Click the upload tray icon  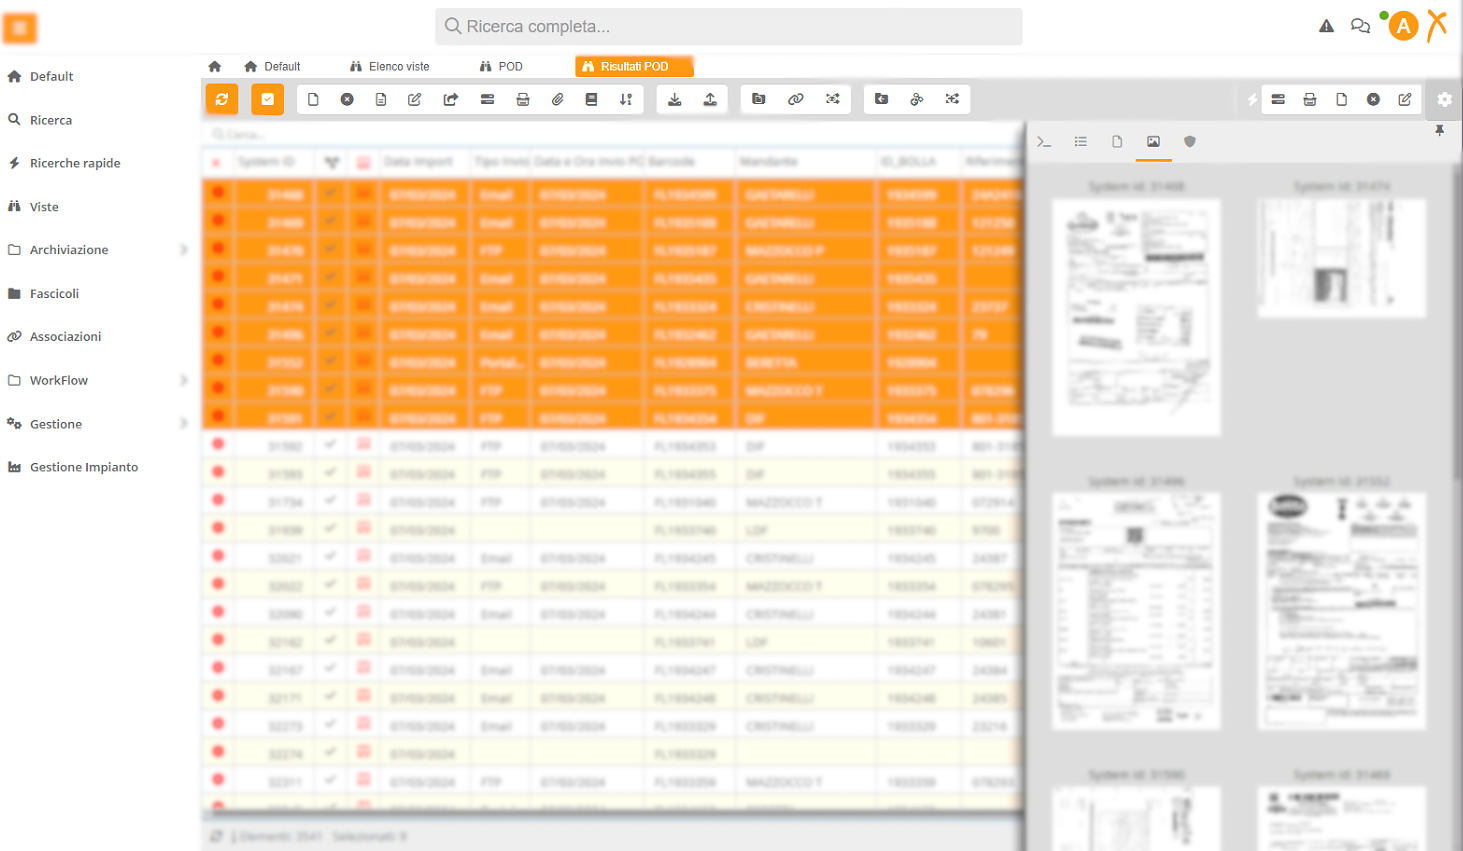point(710,99)
